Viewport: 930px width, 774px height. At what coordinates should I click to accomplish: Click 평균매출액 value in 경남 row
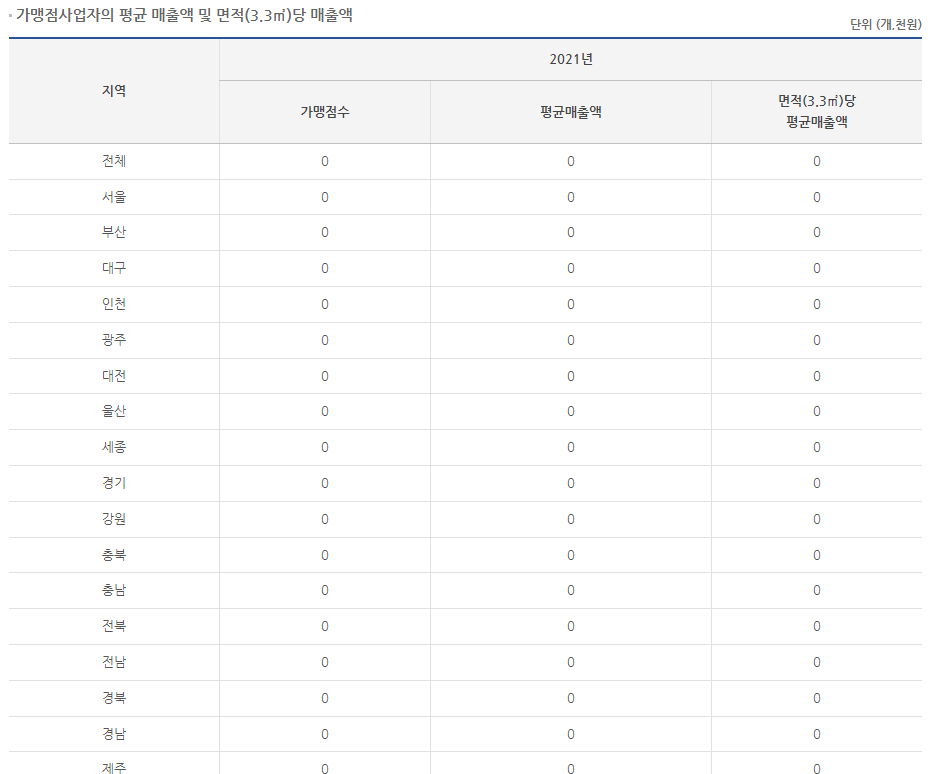coord(571,734)
